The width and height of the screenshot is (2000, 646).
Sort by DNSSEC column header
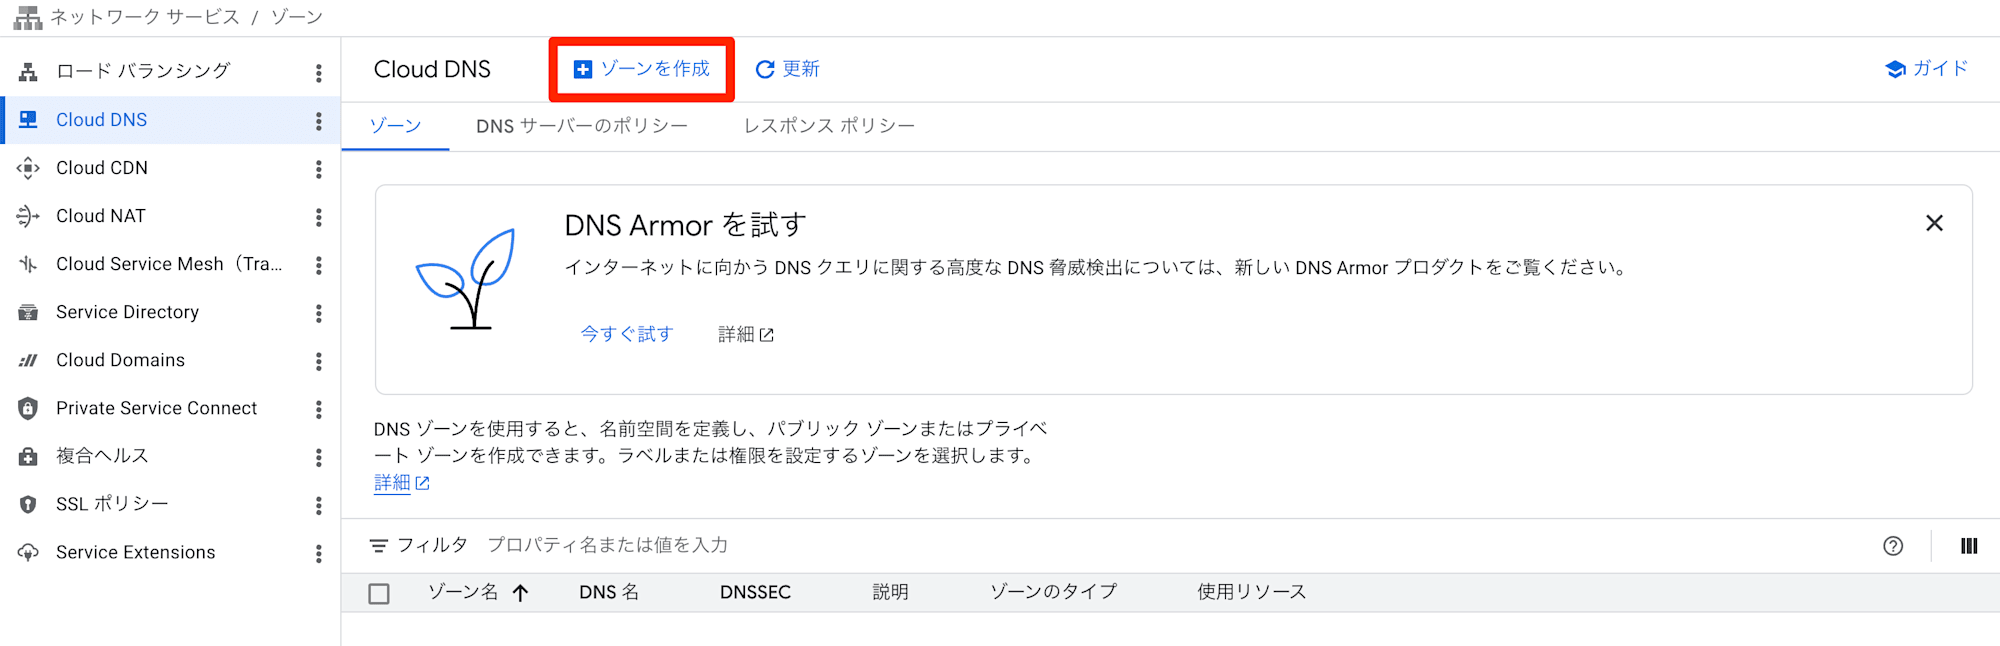coord(755,592)
